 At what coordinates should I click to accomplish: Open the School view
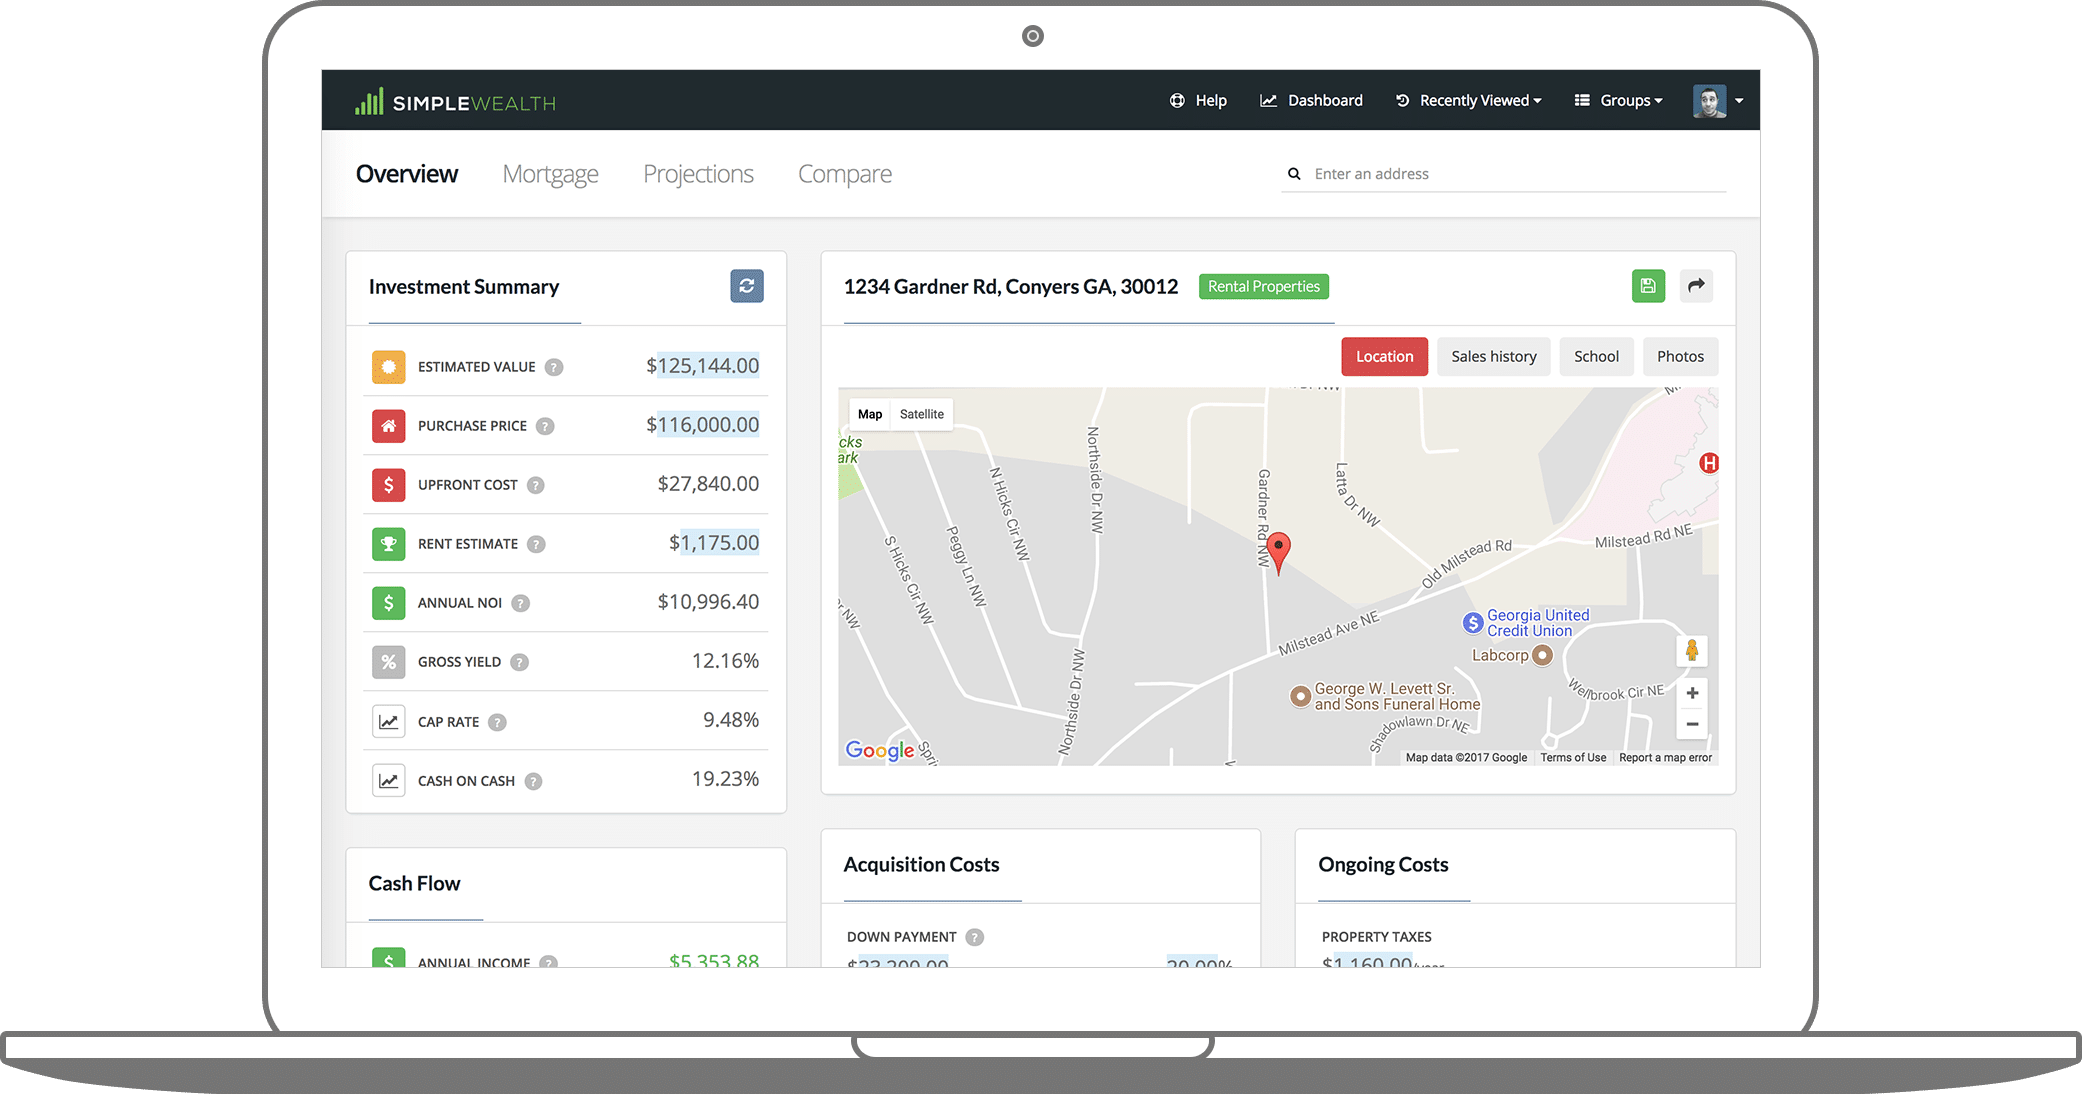pyautogui.click(x=1597, y=356)
